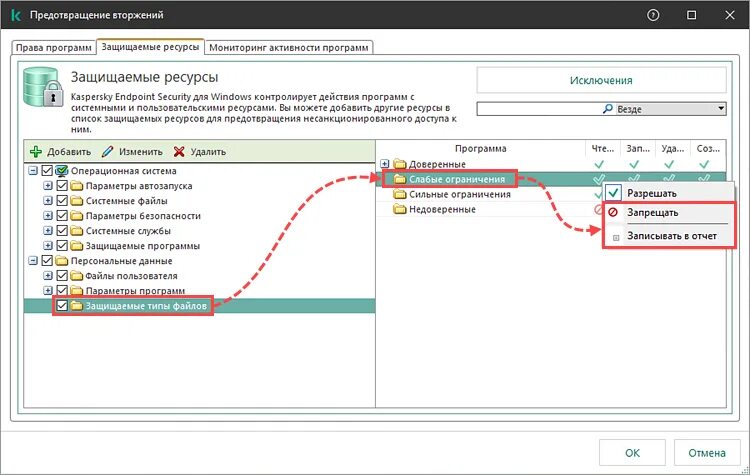The image size is (750, 475).
Task: Open the Везде search scope dropdown
Action: [x=721, y=109]
